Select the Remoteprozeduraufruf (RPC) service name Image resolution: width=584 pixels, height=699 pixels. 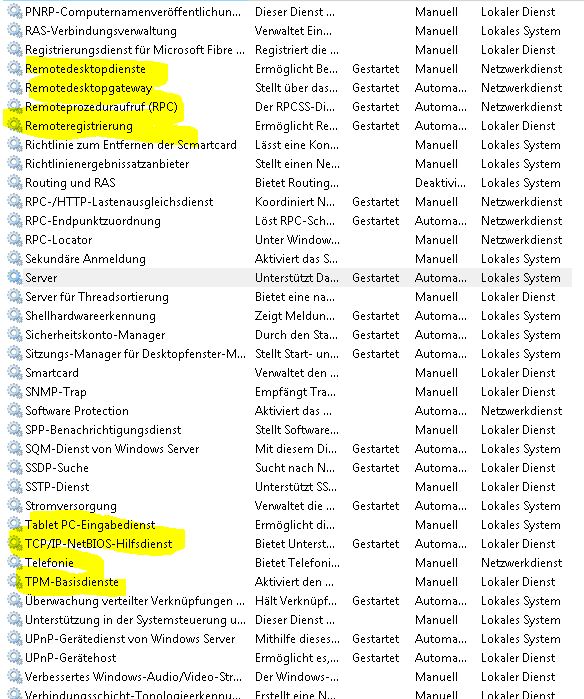pyautogui.click(x=101, y=107)
